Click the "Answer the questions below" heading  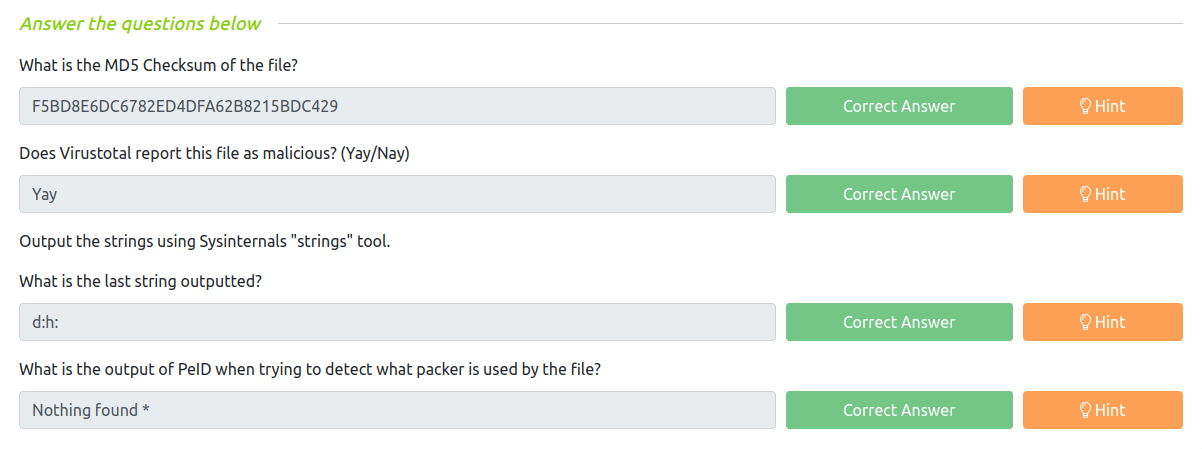tap(140, 23)
